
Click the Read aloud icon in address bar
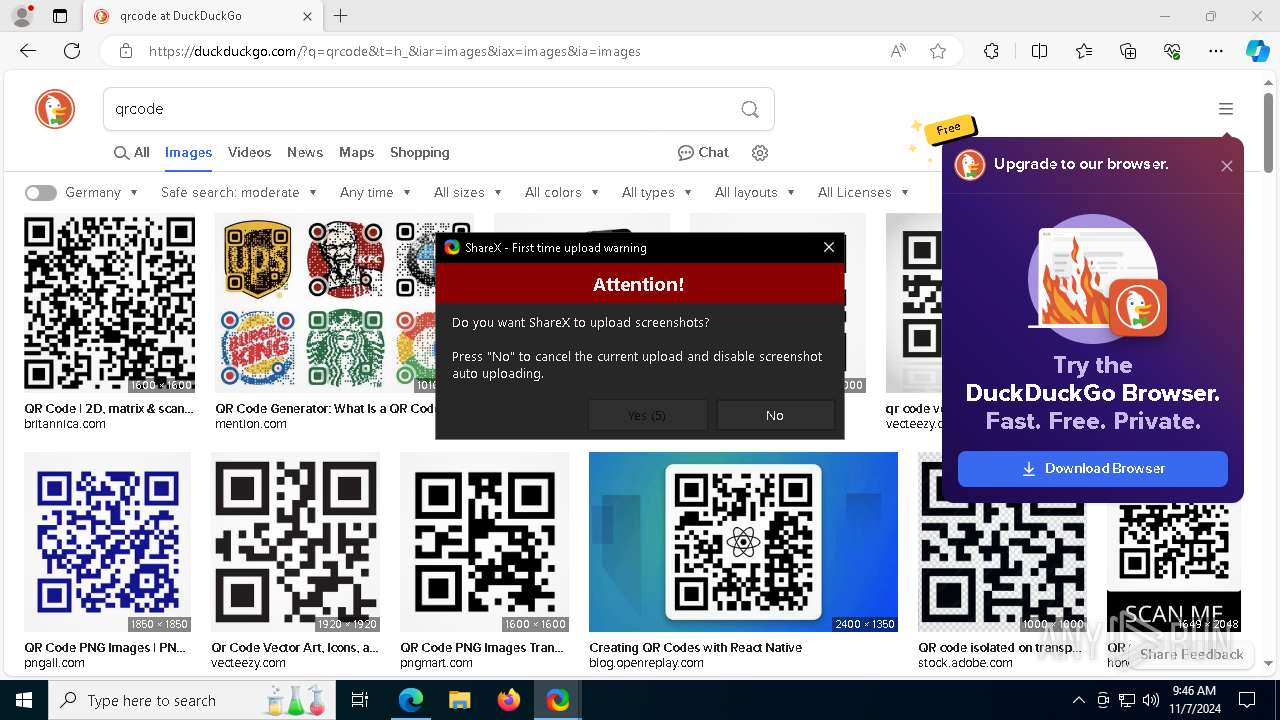point(898,51)
